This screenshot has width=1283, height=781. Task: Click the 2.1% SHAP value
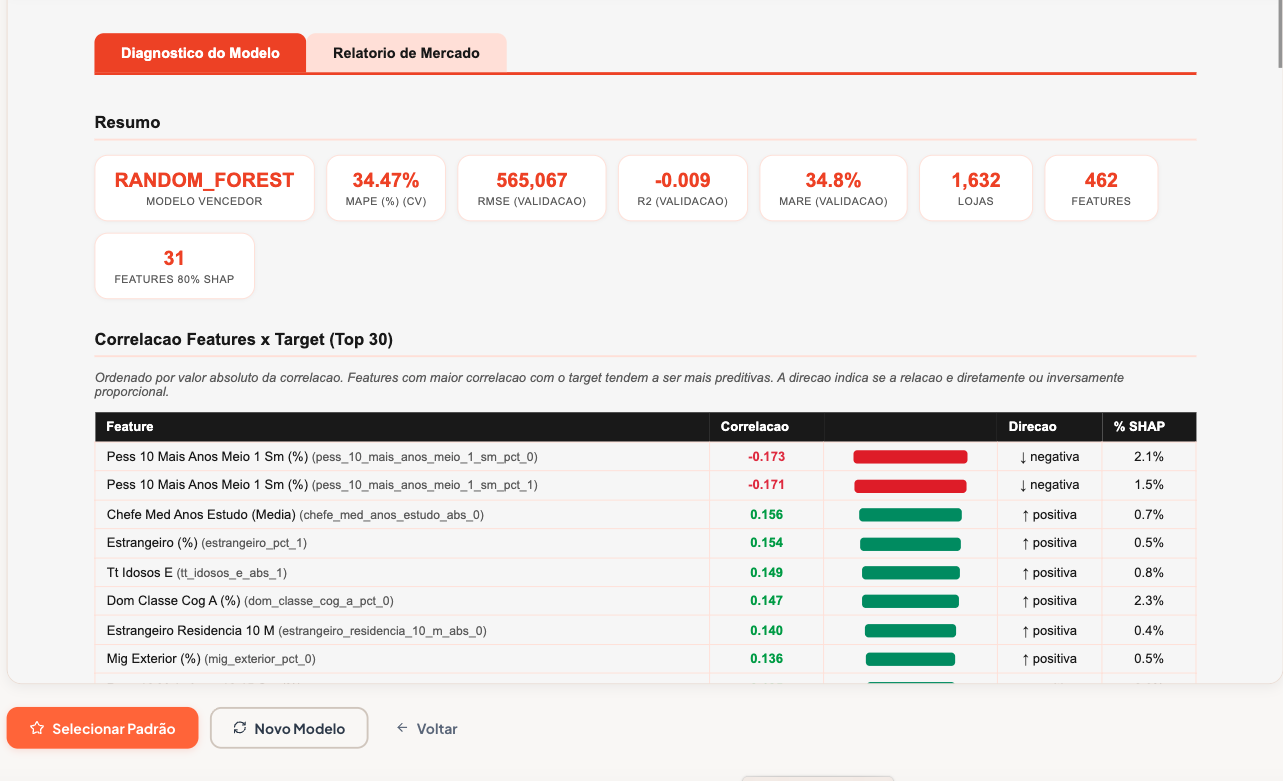(1149, 457)
